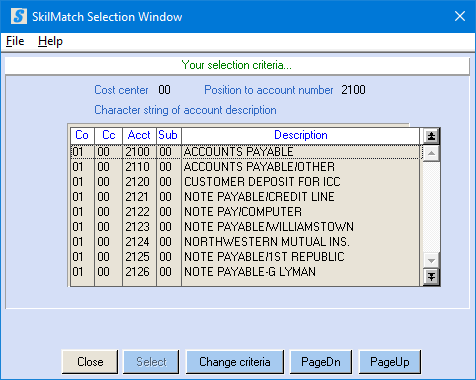This screenshot has width=476, height=380.
Task: Click the SkilMatch app icon in title bar
Action: click(x=19, y=16)
